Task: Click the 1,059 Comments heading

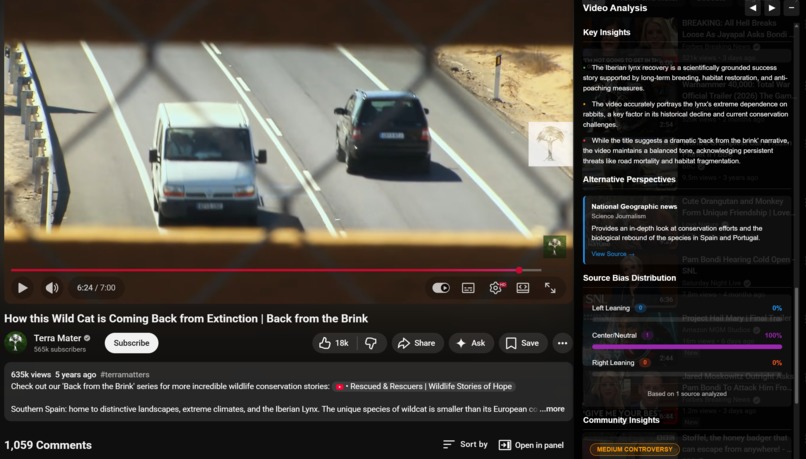Action: click(48, 445)
